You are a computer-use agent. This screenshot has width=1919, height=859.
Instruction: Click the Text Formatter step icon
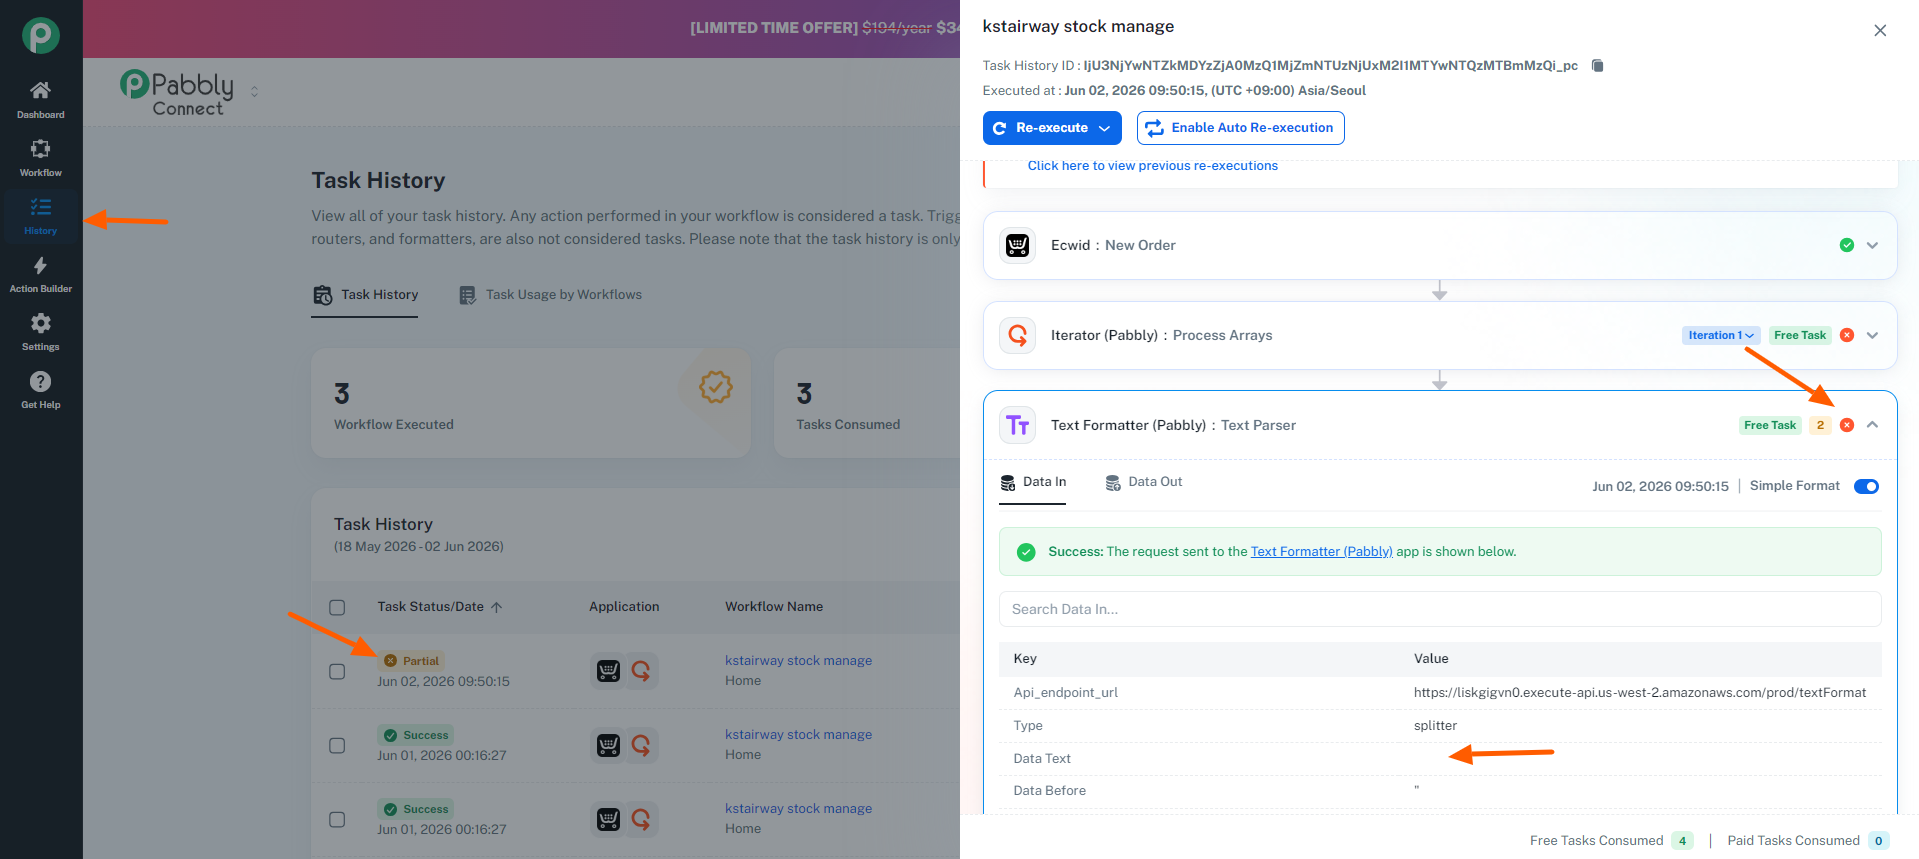(x=1018, y=425)
